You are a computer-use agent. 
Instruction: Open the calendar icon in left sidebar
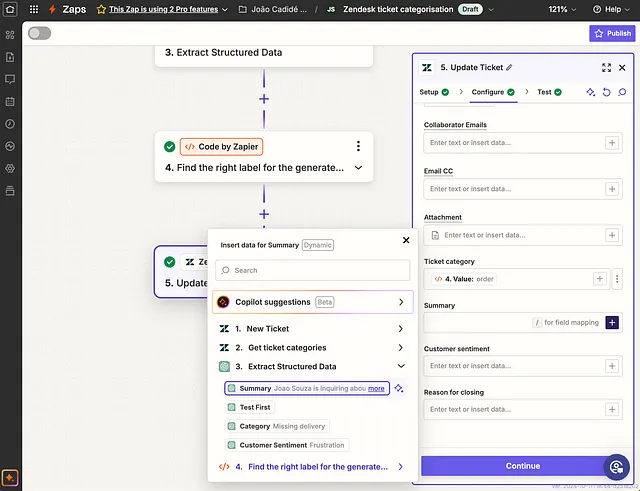pos(10,102)
